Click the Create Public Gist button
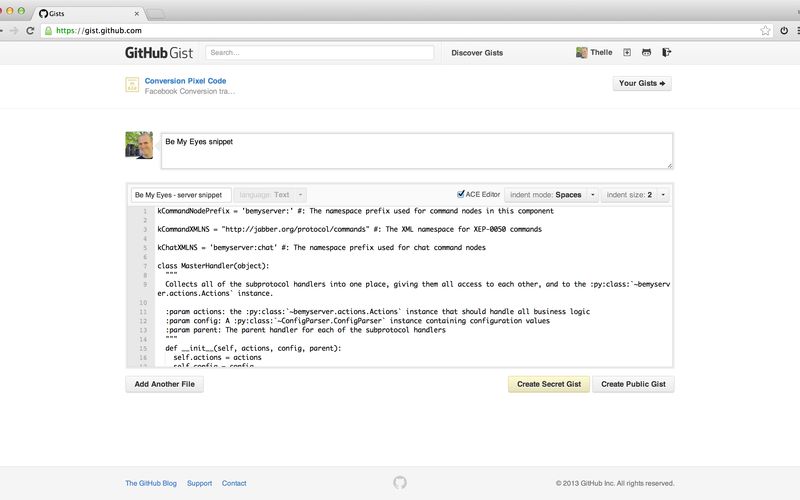This screenshot has width=800, height=500. [633, 384]
